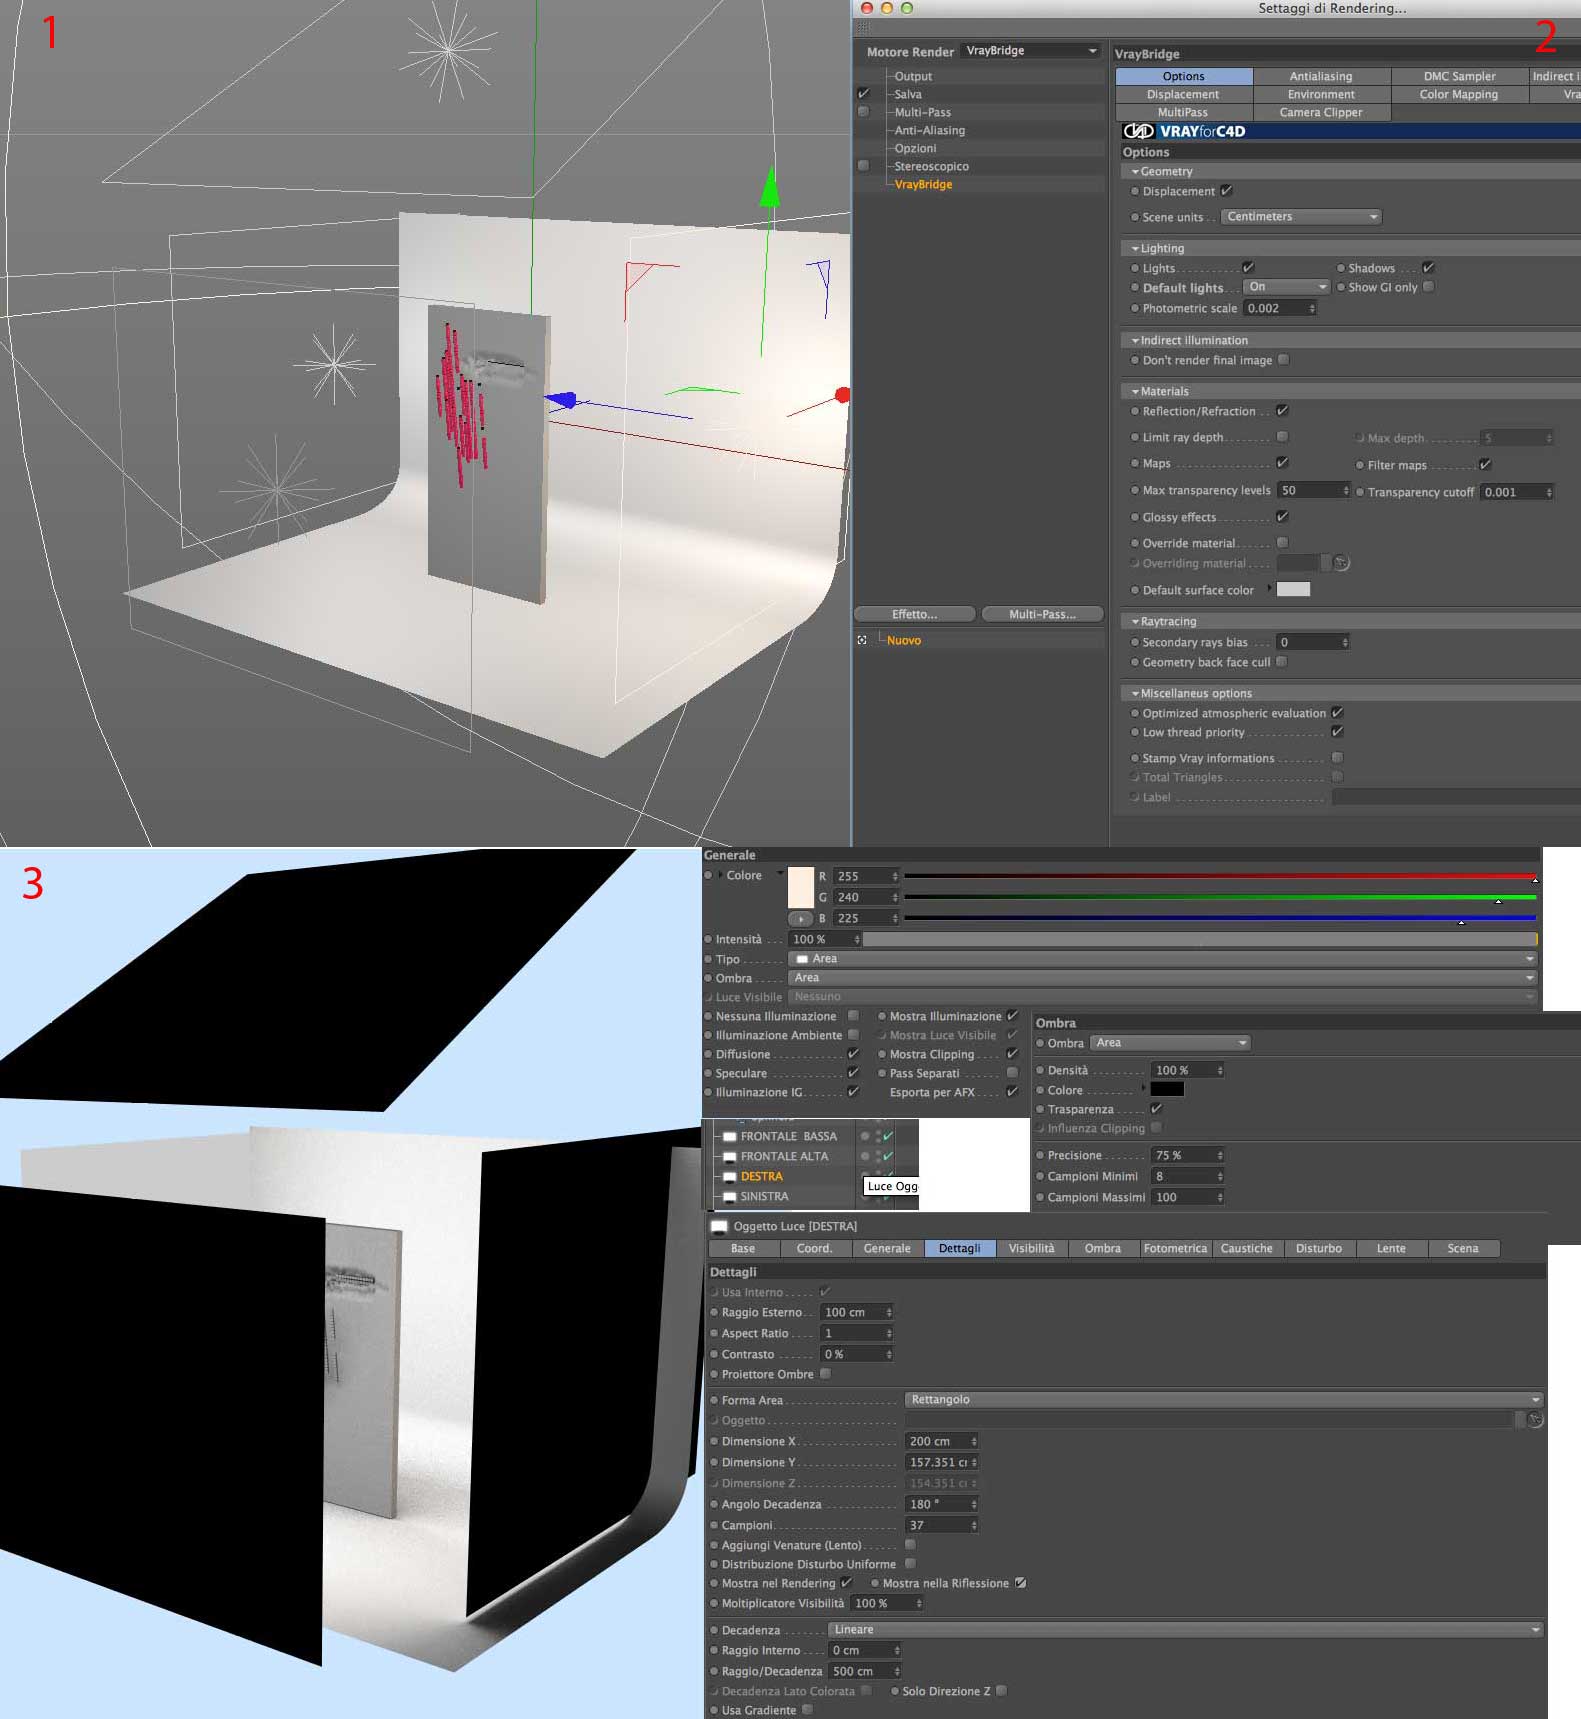Viewport: 1581px width, 1719px height.
Task: Click the Default surface color swatch
Action: [1293, 589]
